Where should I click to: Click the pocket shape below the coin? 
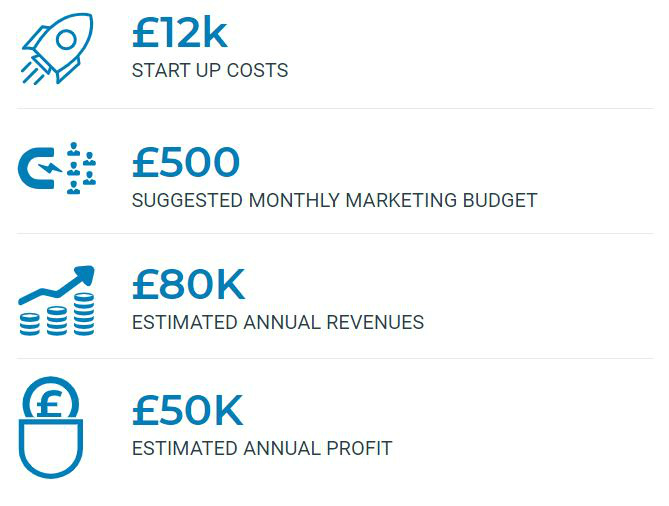tap(51, 450)
